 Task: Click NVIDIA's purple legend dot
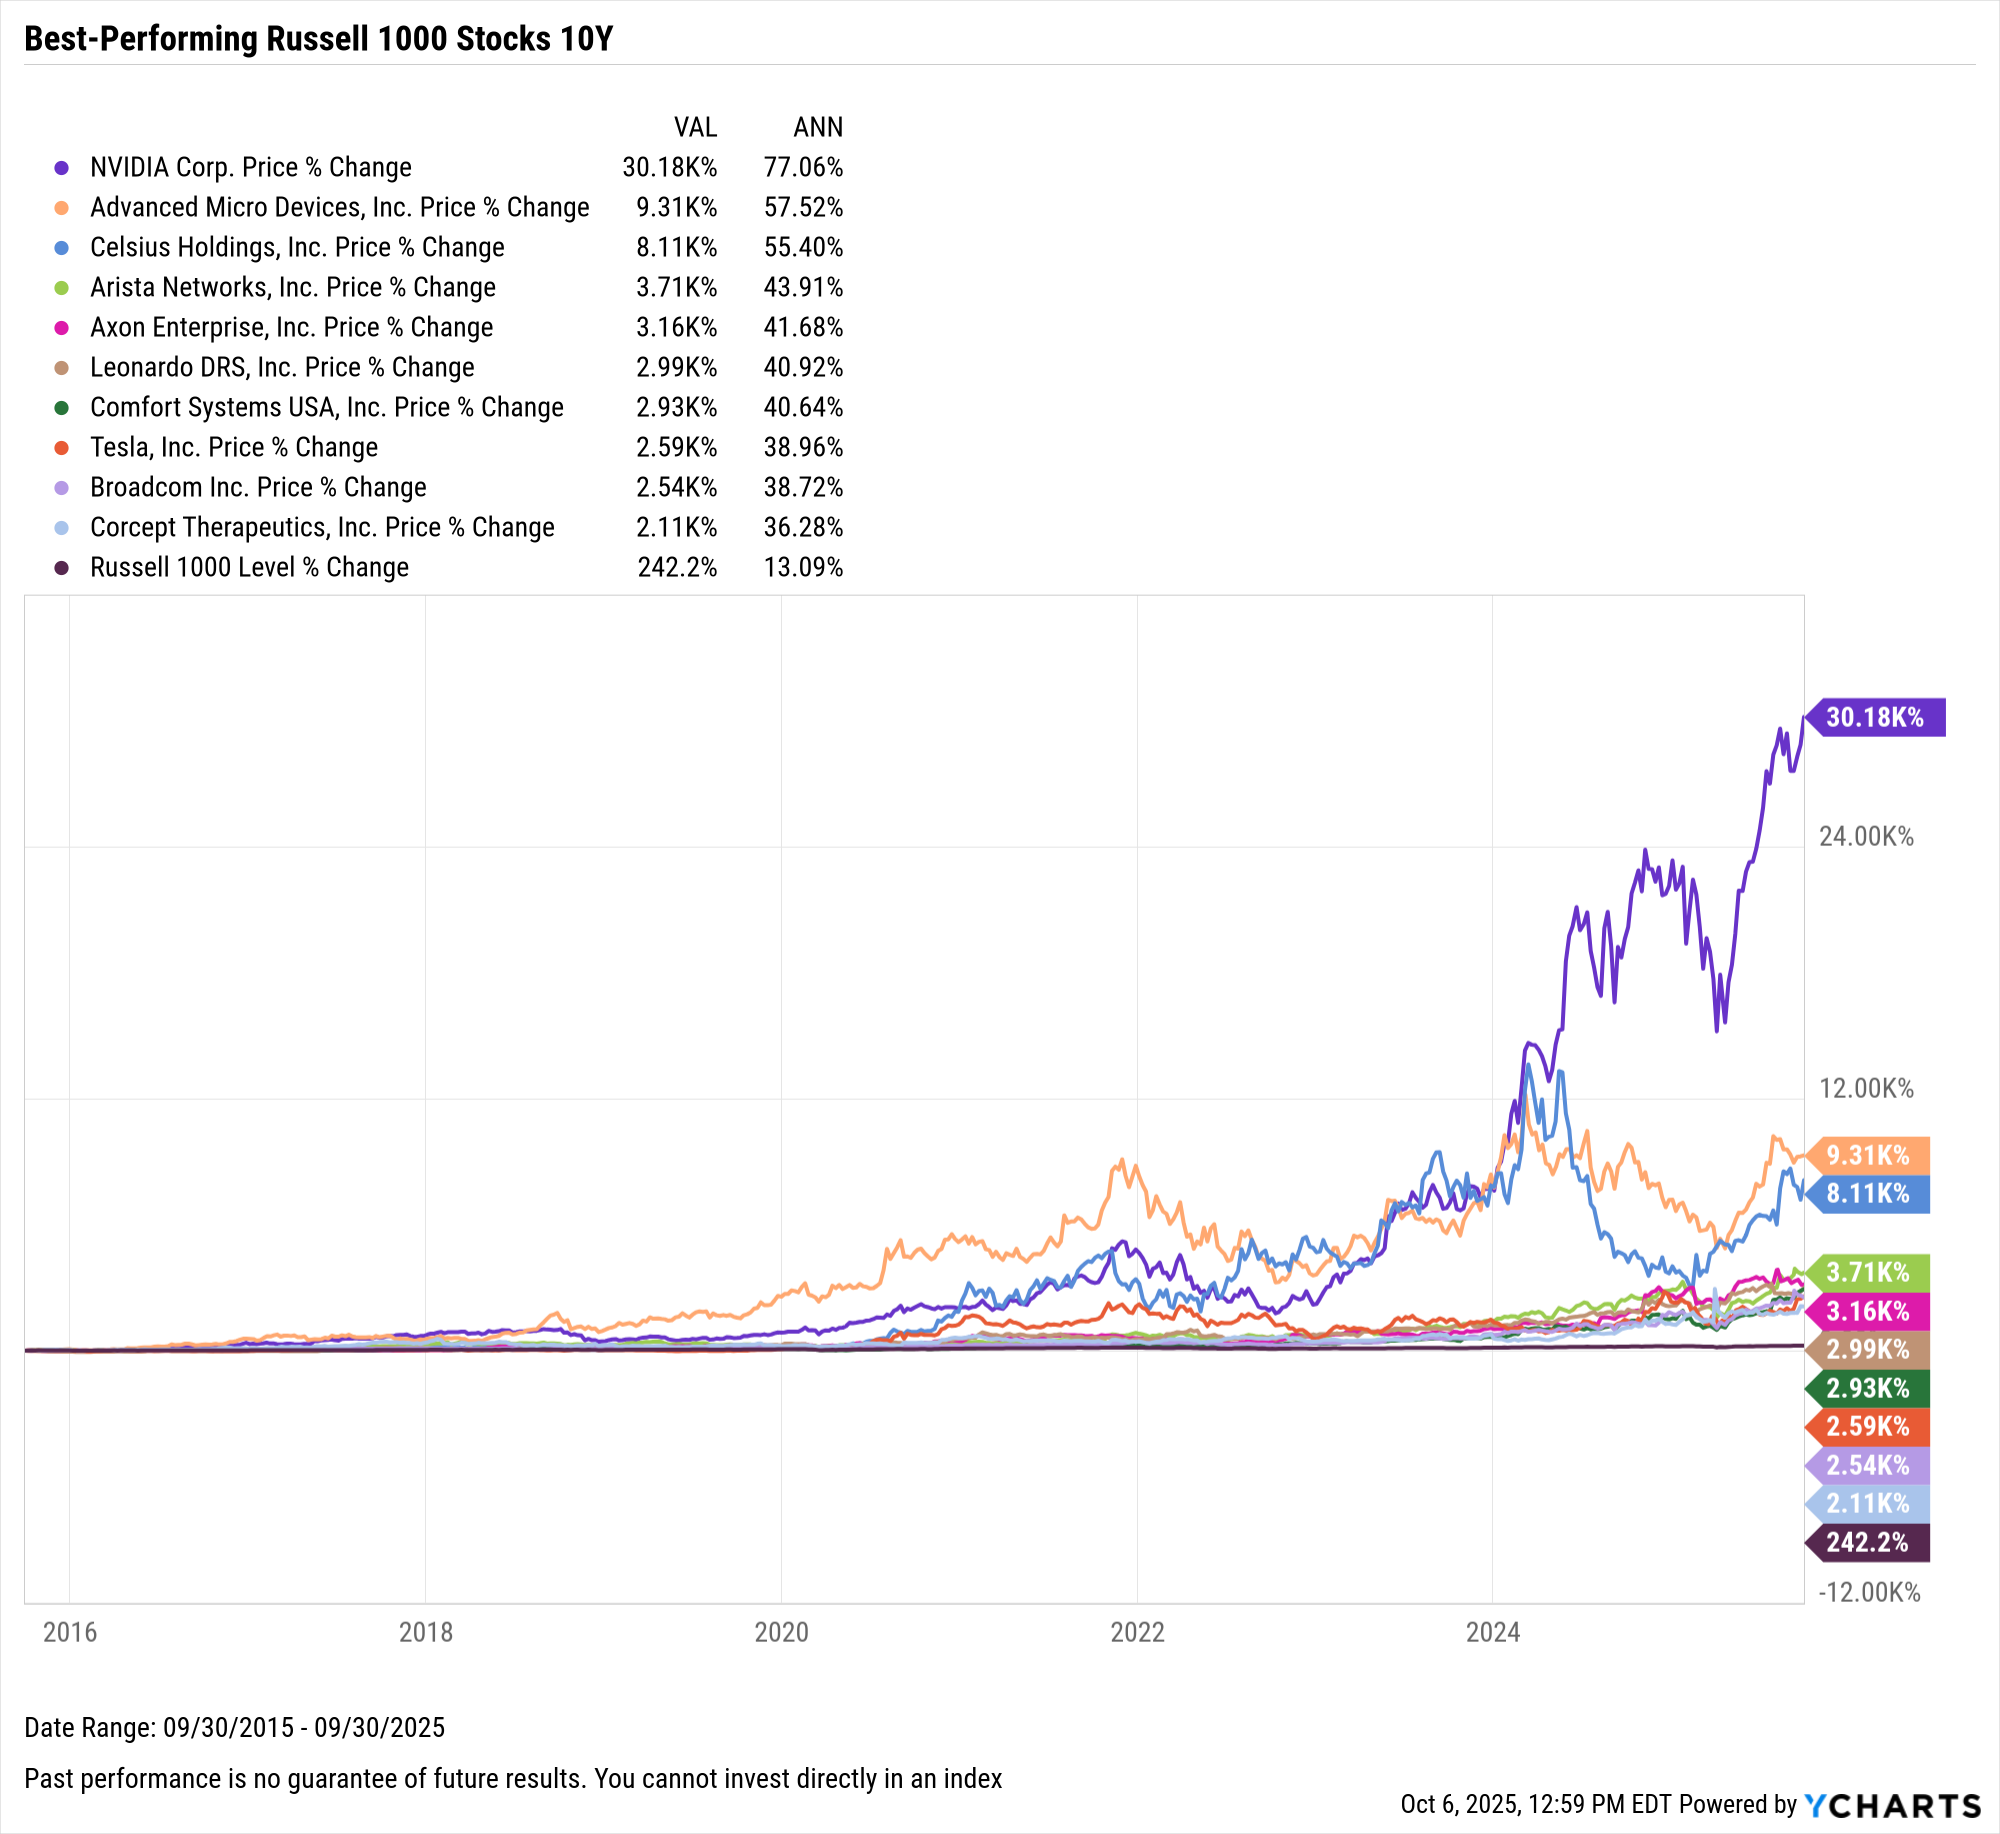tap(62, 168)
